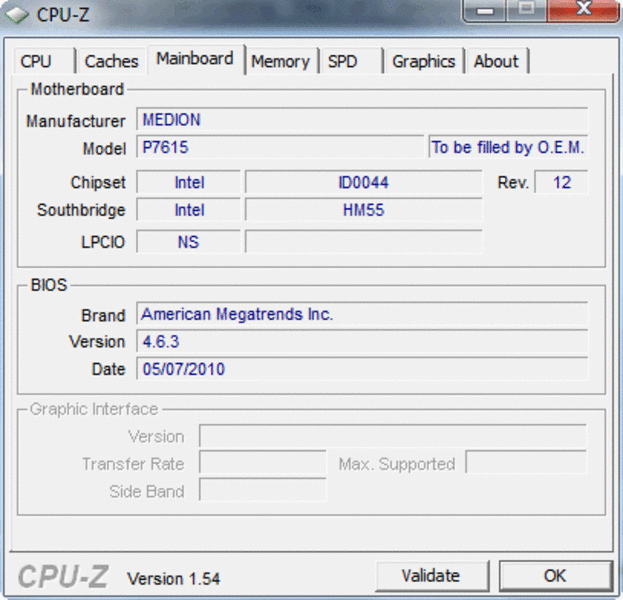Screen dimensions: 623x600
Task: Close the CPU-Z window
Action: [583, 10]
